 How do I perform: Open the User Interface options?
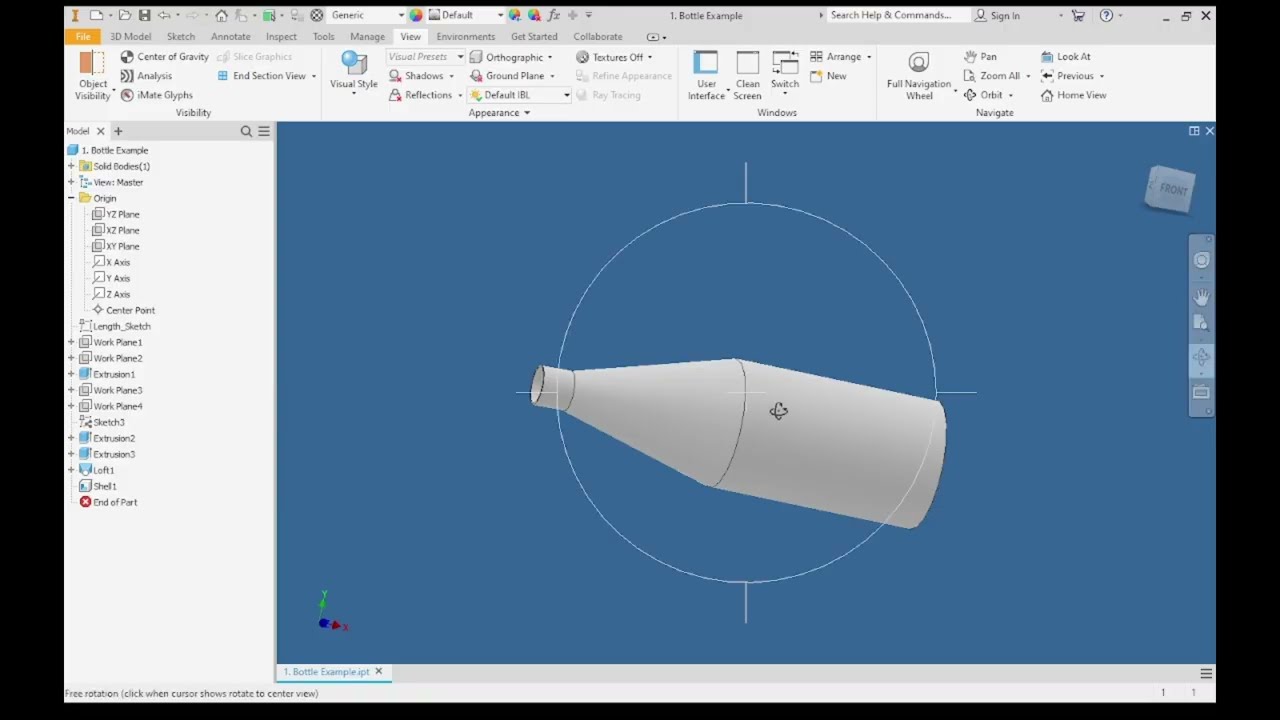706,76
